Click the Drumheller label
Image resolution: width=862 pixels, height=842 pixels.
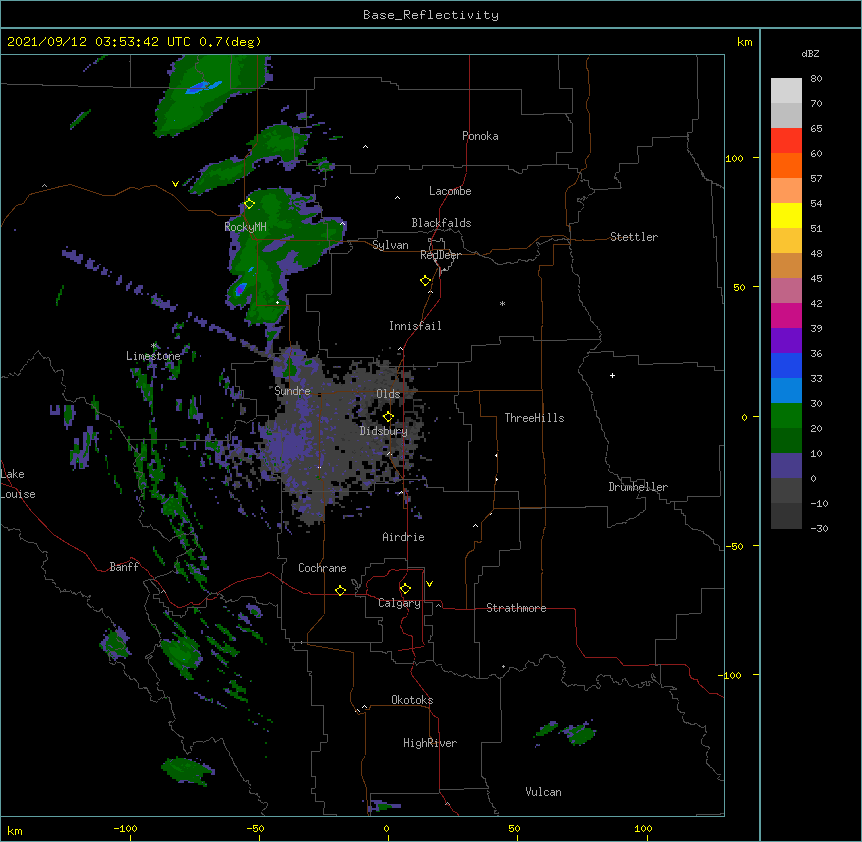click(x=638, y=487)
